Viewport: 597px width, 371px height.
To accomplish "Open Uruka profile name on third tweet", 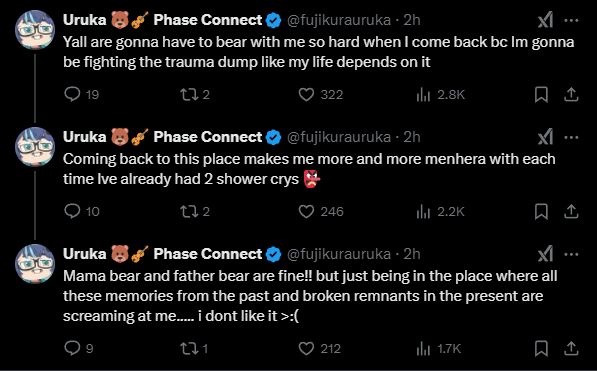I will tap(85, 254).
